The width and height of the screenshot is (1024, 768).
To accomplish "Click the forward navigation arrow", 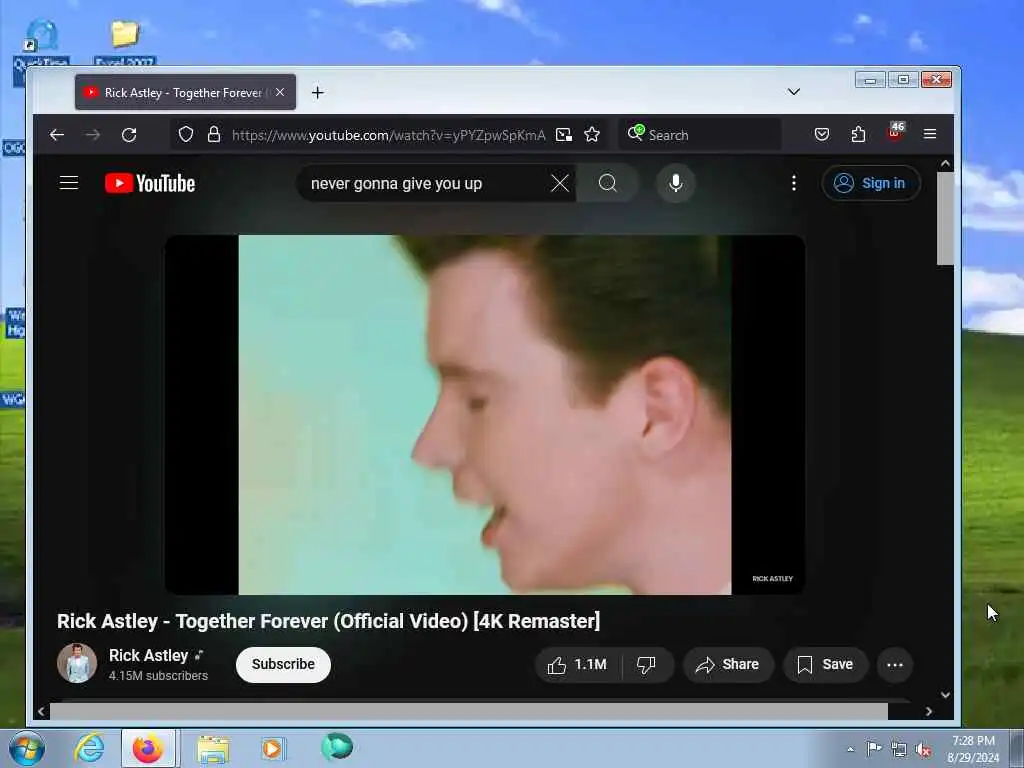I will coord(93,135).
